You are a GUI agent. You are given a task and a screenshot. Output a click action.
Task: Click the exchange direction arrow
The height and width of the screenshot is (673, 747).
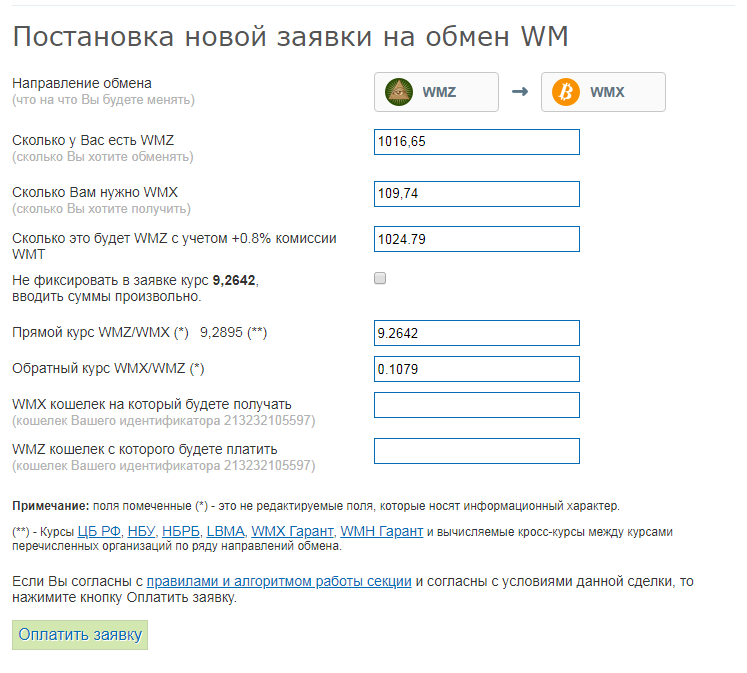pyautogui.click(x=520, y=91)
